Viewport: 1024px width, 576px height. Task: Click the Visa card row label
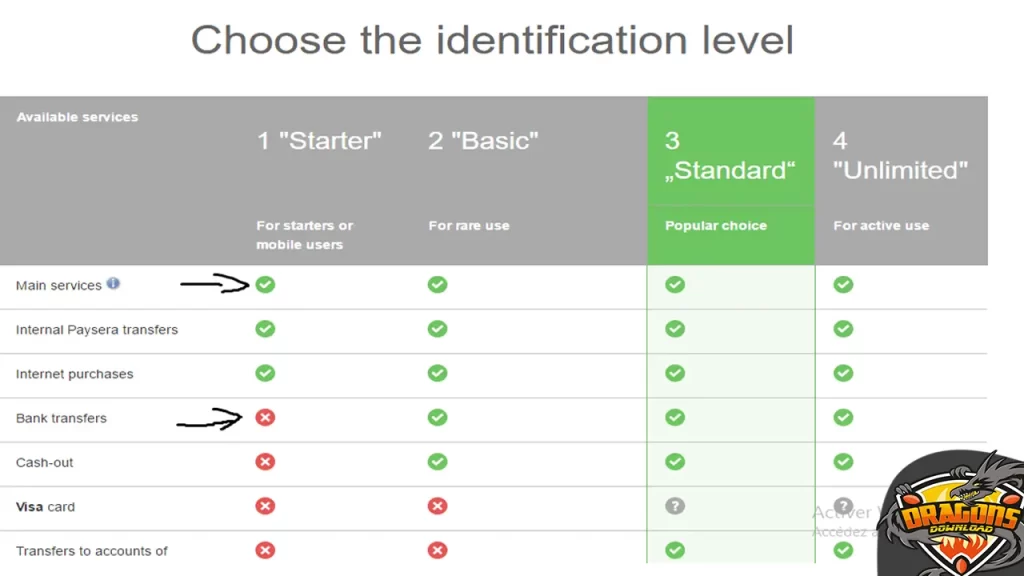[45, 507]
